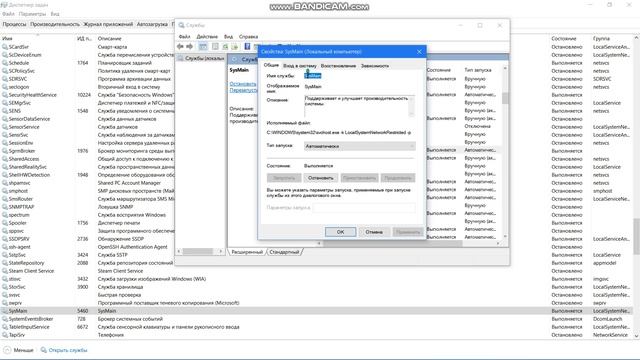Open File menu in Task Manager
Viewport: 640px width, 360px height.
pyautogui.click(x=8, y=14)
